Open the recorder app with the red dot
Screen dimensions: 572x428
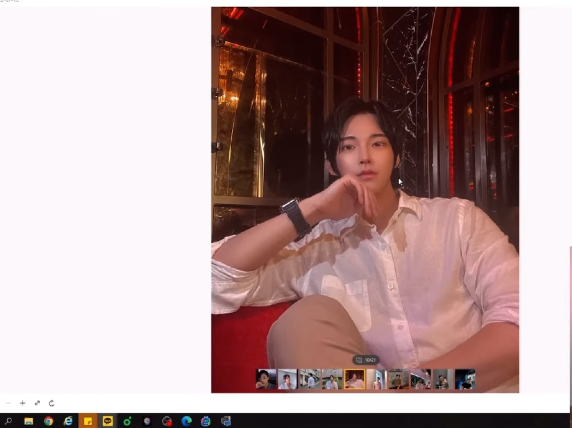(167, 421)
